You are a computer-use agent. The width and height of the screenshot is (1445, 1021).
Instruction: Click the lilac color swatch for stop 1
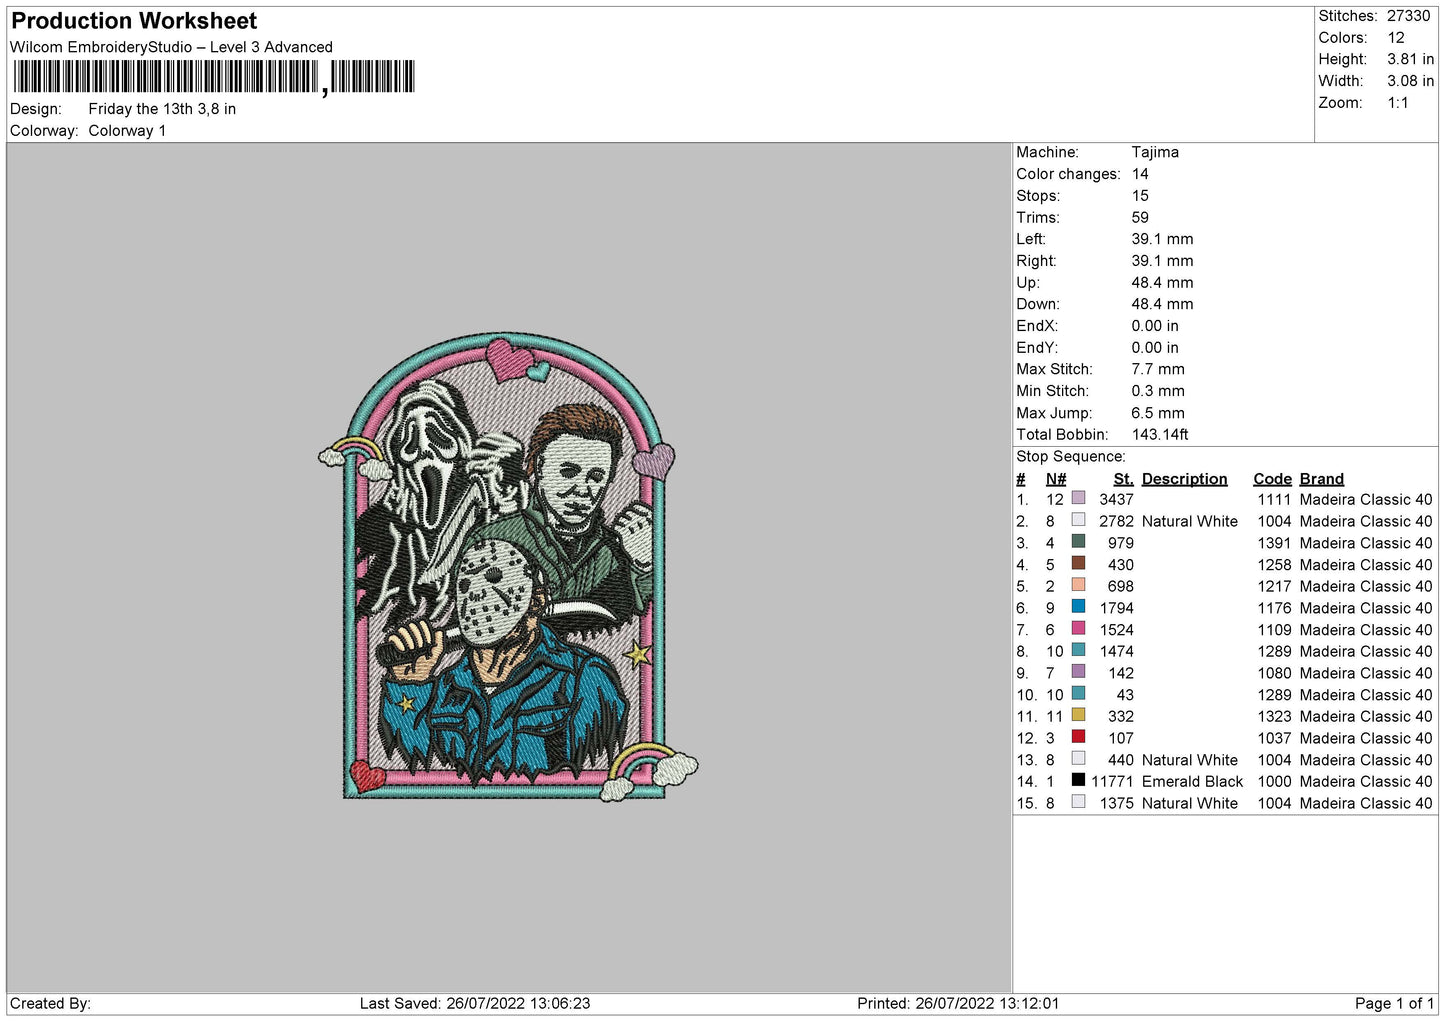(1078, 498)
